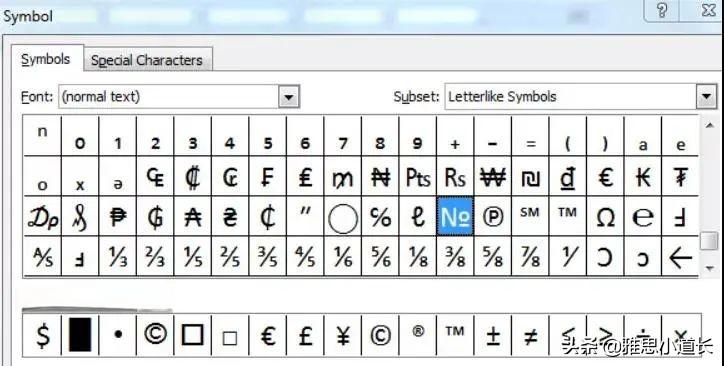Select the German penny ₰ symbol

tap(80, 216)
